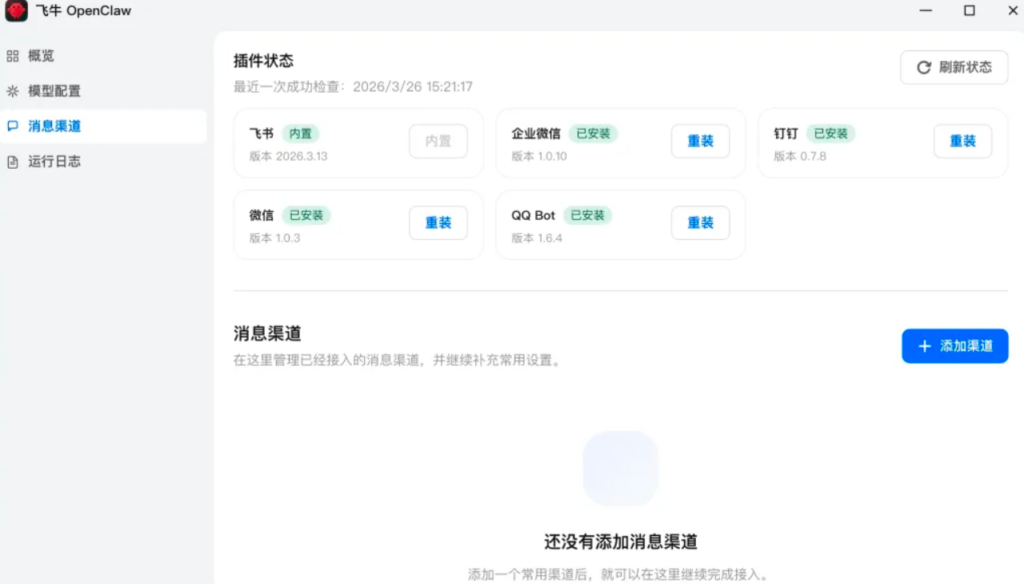Click the 概览 grid icon in sidebar
The width and height of the screenshot is (1024, 584).
tap(13, 56)
